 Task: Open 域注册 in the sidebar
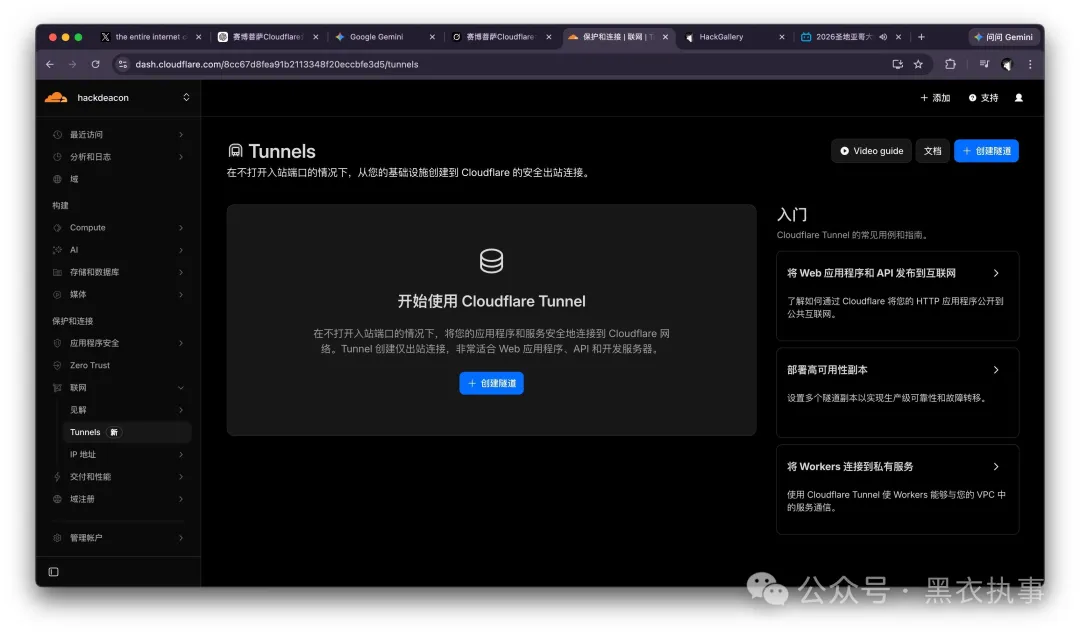tap(118, 499)
